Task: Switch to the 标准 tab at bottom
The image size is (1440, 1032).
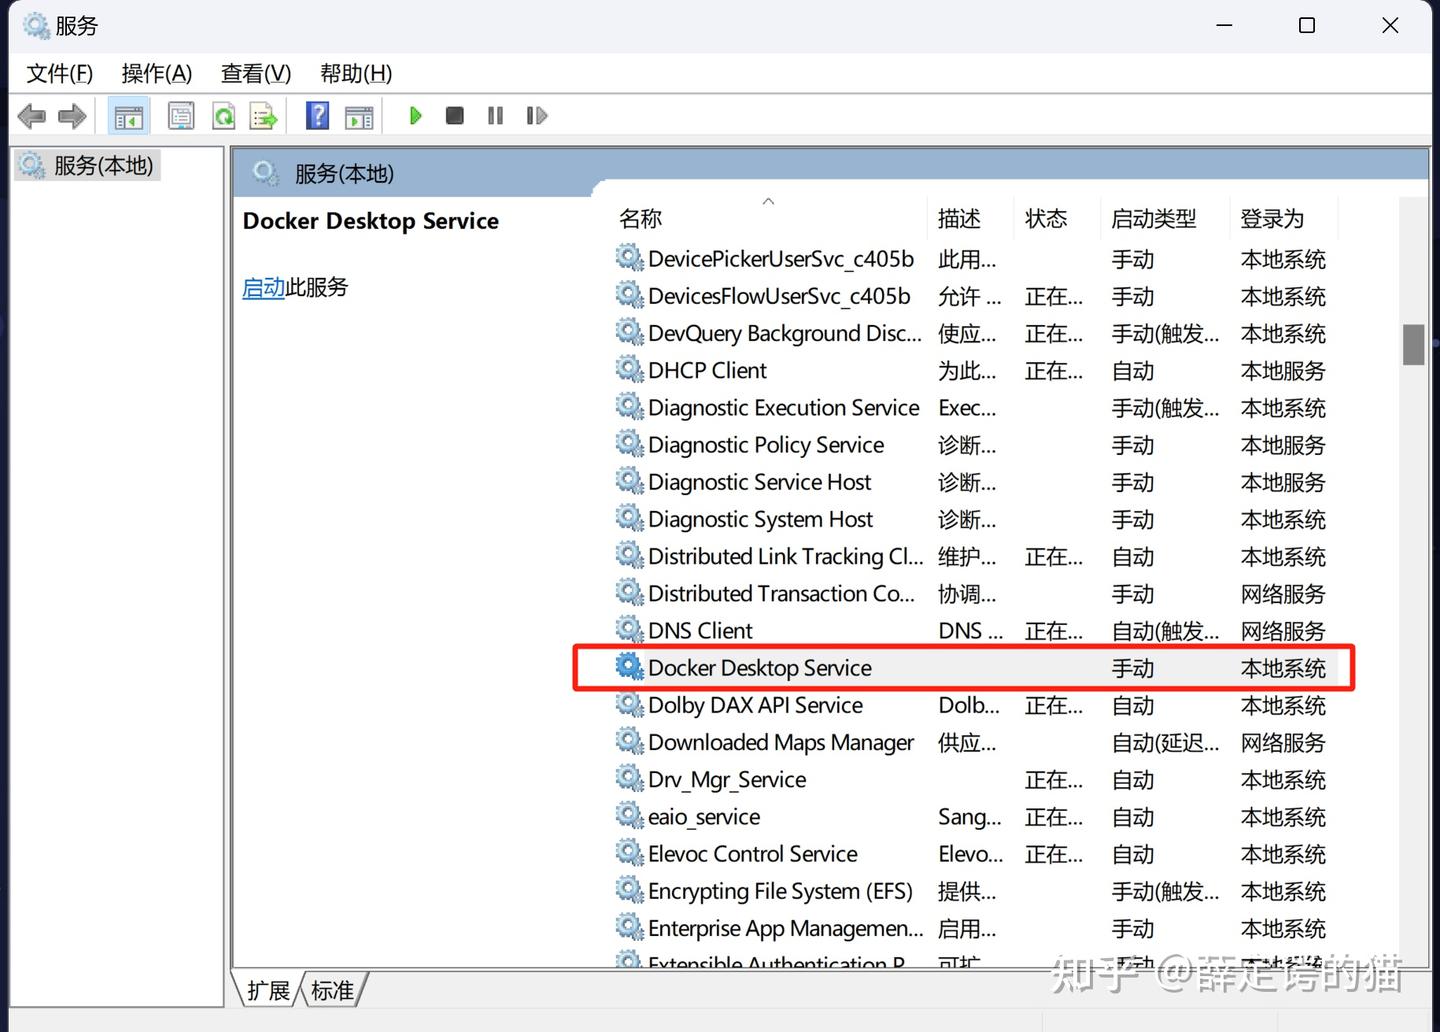Action: (x=330, y=989)
